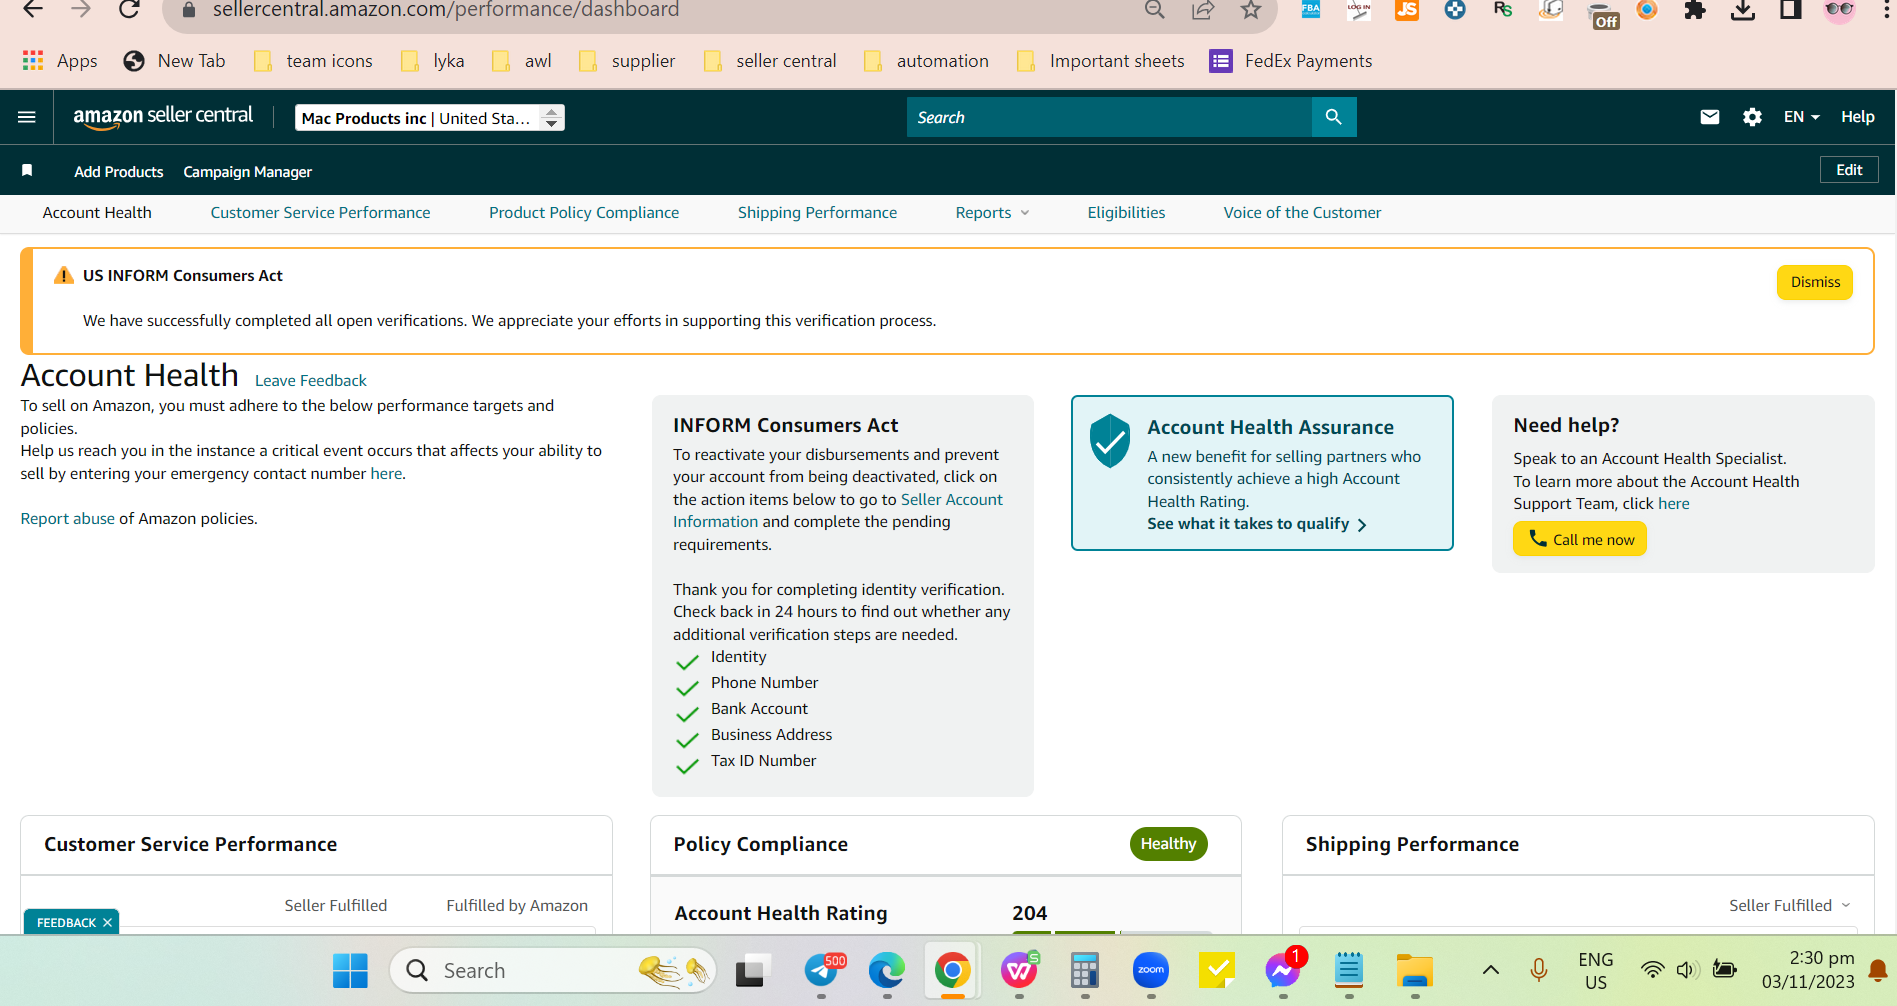This screenshot has width=1897, height=1006.
Task: Open Voice of the Customer tab
Action: click(1302, 213)
